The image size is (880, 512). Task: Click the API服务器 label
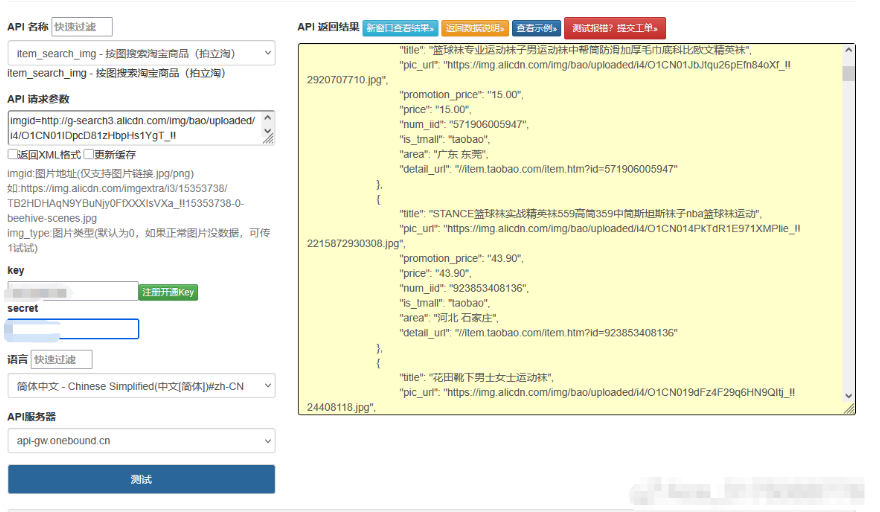pos(31,417)
